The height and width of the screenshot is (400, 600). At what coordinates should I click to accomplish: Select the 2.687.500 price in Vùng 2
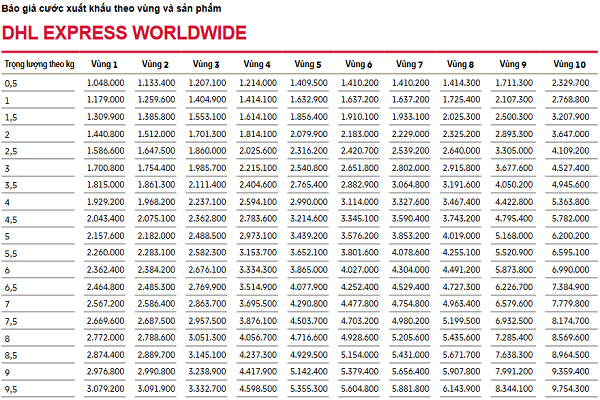click(x=155, y=320)
